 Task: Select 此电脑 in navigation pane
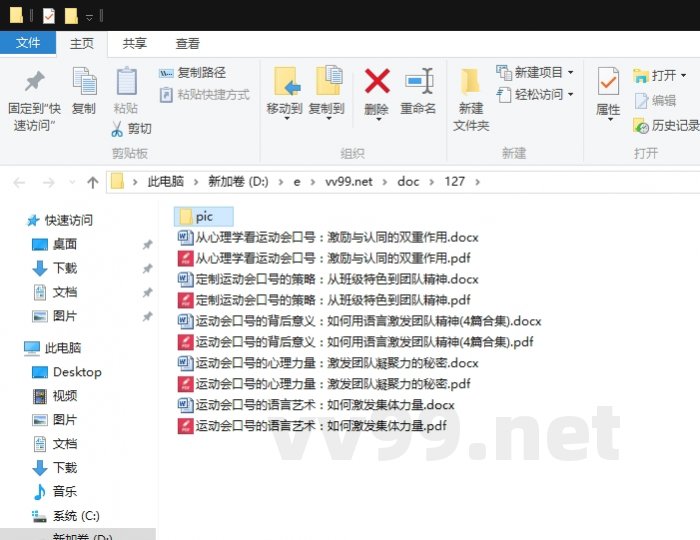(53, 348)
